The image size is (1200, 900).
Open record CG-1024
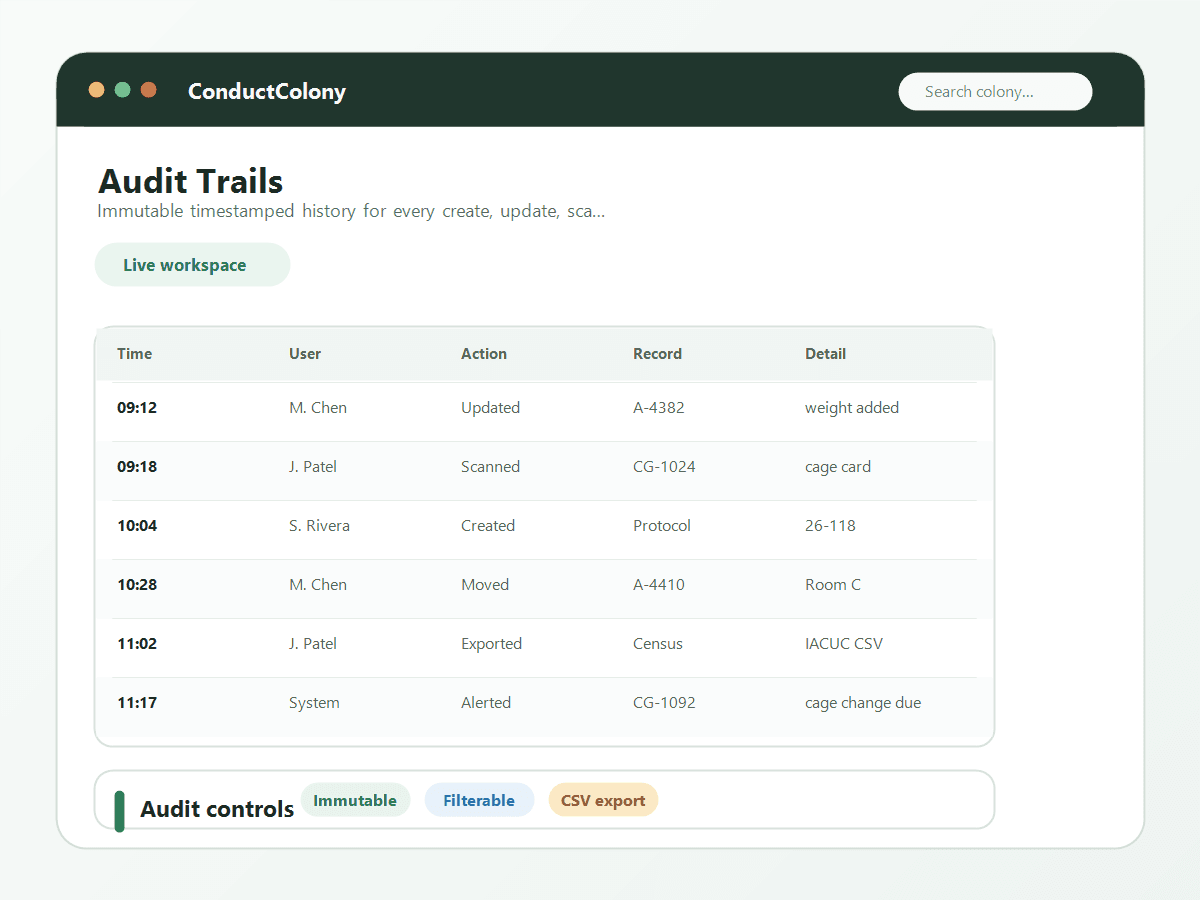(664, 467)
